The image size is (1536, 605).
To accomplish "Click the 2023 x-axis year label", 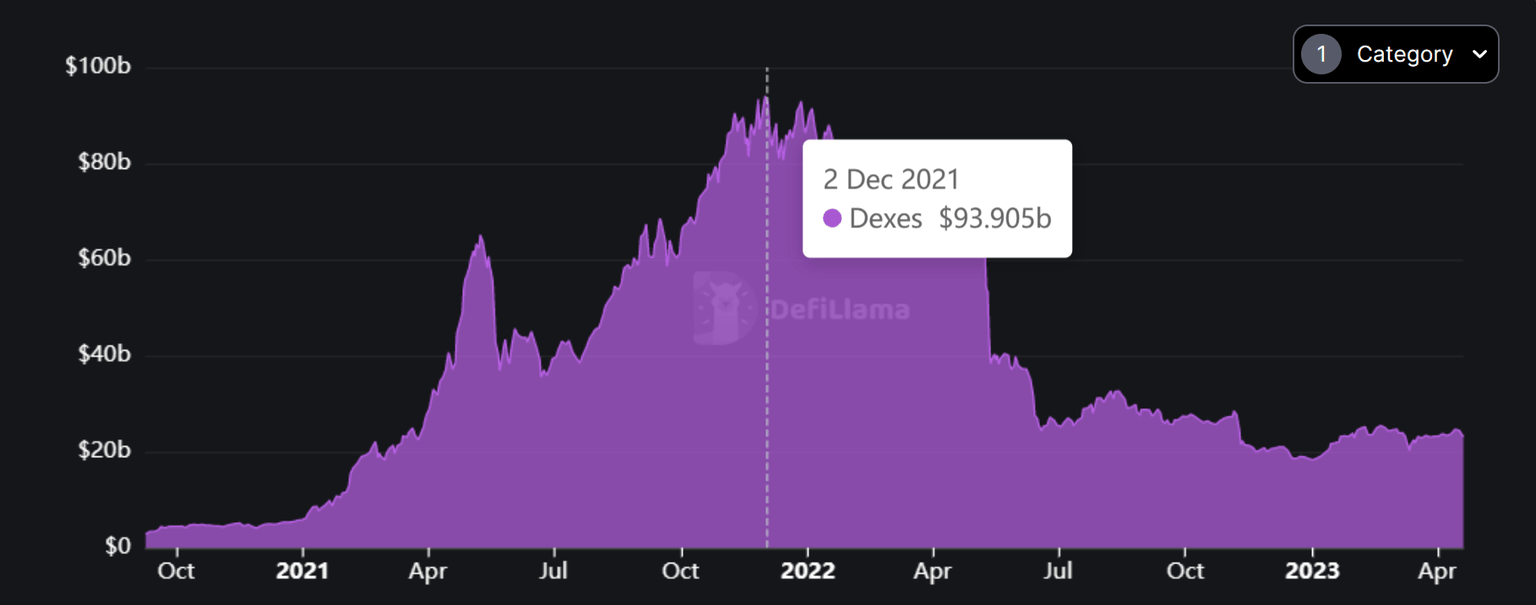I will [1312, 571].
